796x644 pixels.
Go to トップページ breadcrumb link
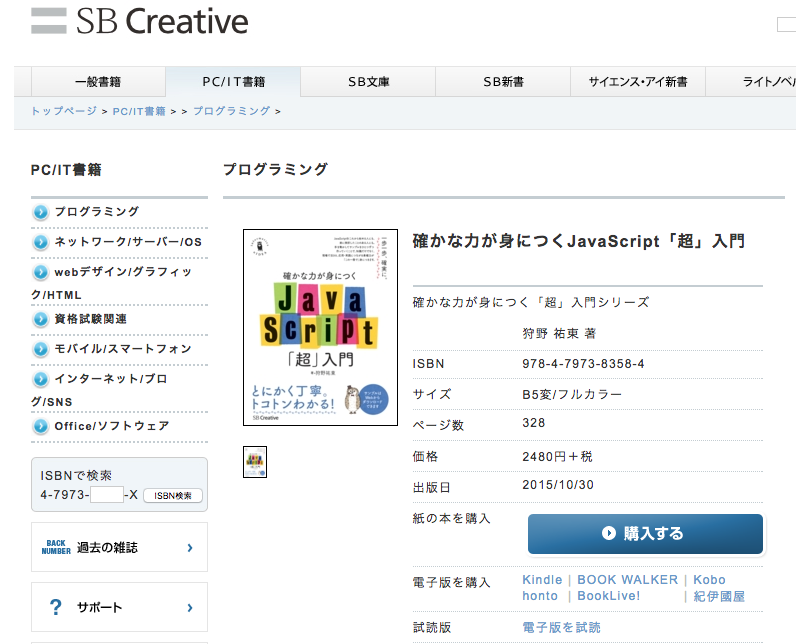coord(64,111)
